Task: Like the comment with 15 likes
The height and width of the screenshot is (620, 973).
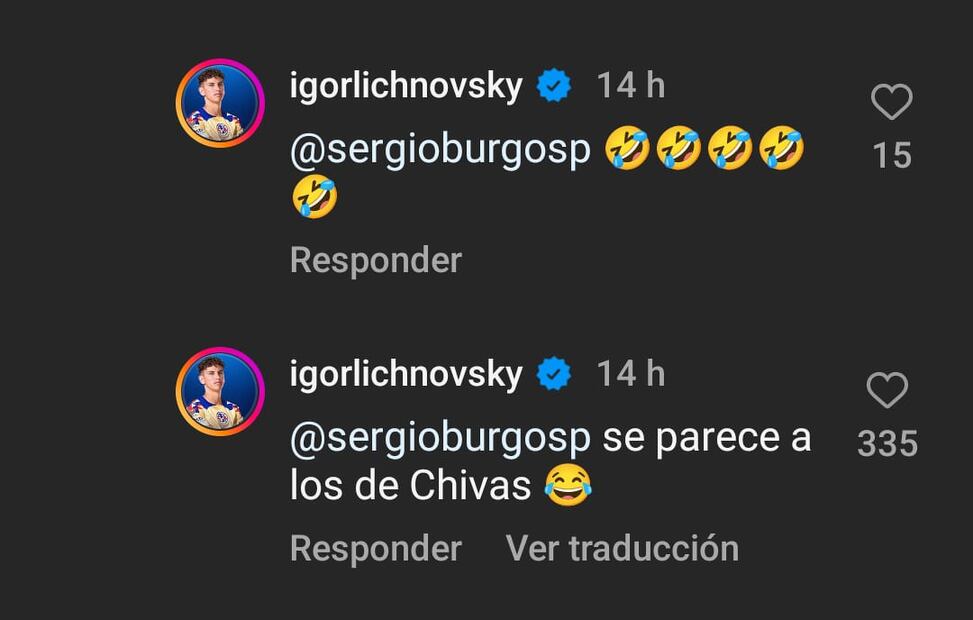Action: [x=891, y=102]
